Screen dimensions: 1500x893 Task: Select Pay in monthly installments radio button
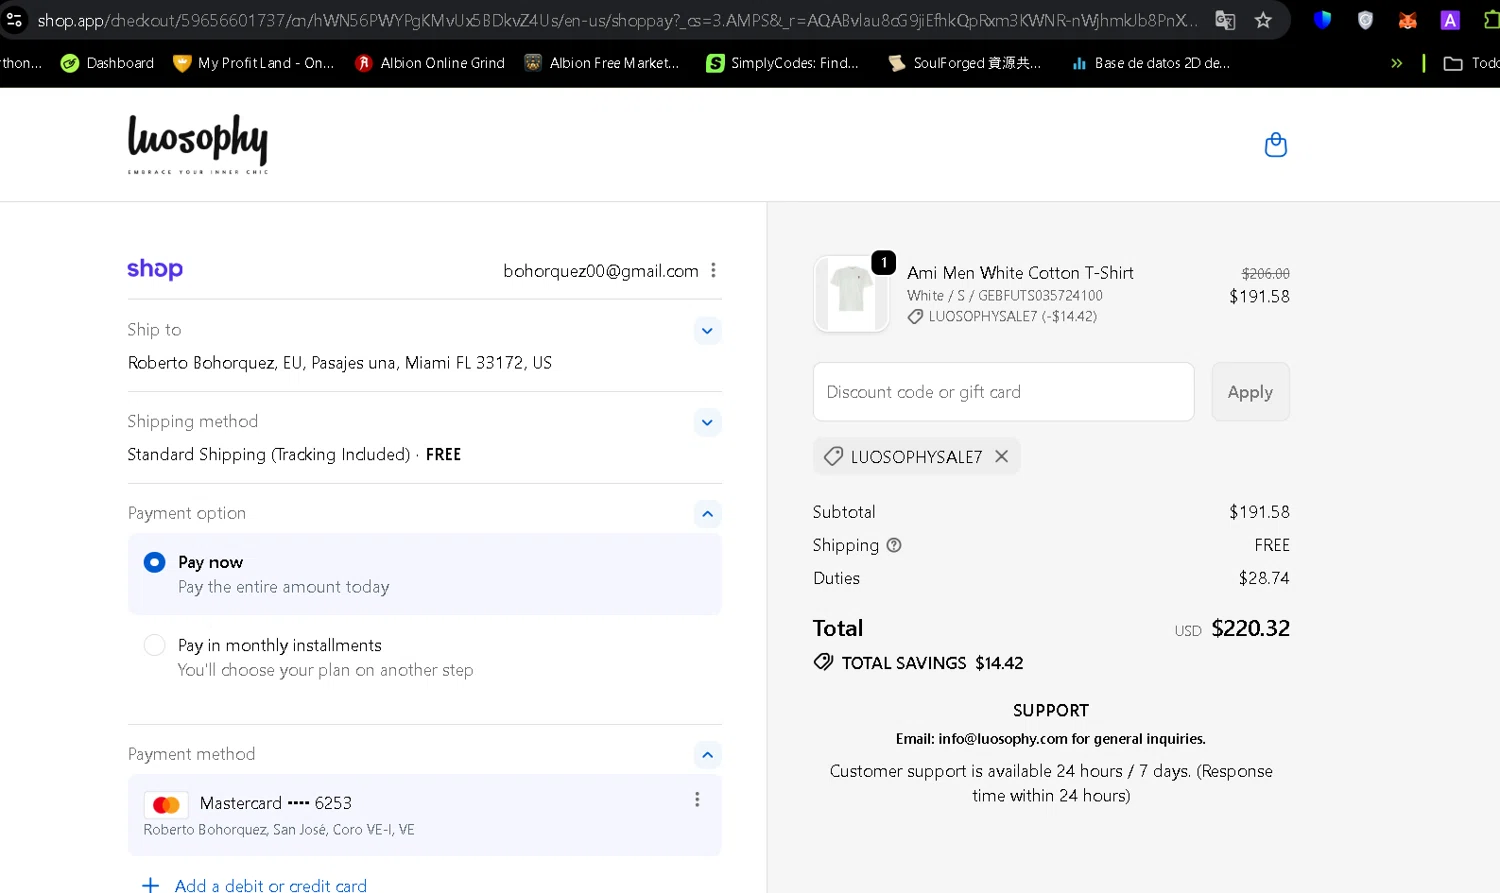point(154,645)
